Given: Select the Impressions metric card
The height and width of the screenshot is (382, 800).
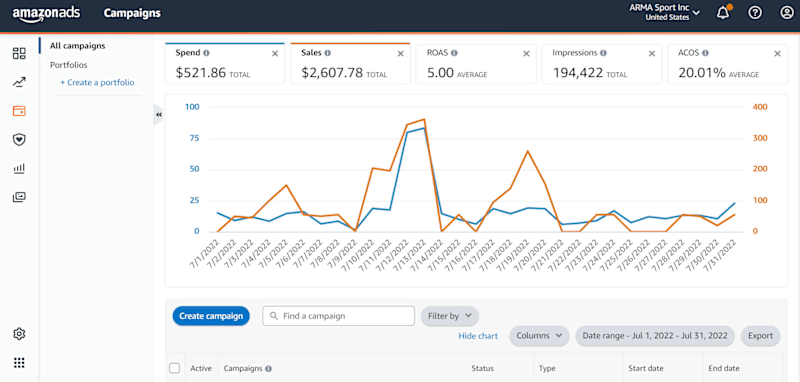Looking at the screenshot, I should tap(602, 64).
